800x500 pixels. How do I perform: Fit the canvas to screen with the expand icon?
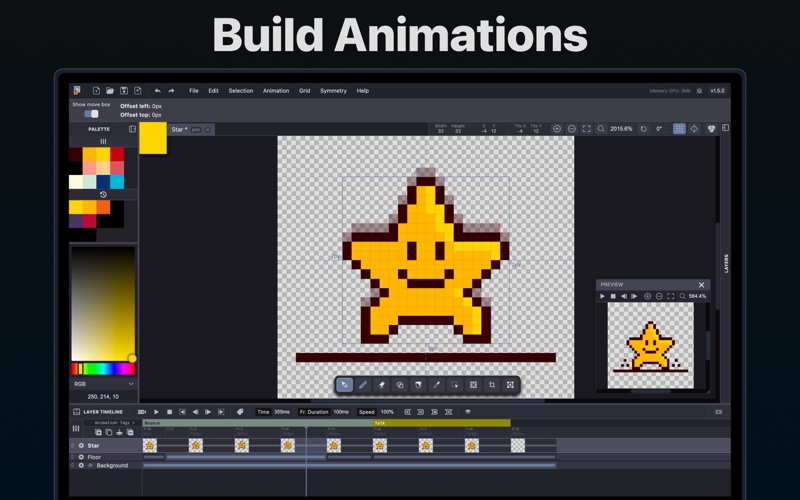coord(586,129)
